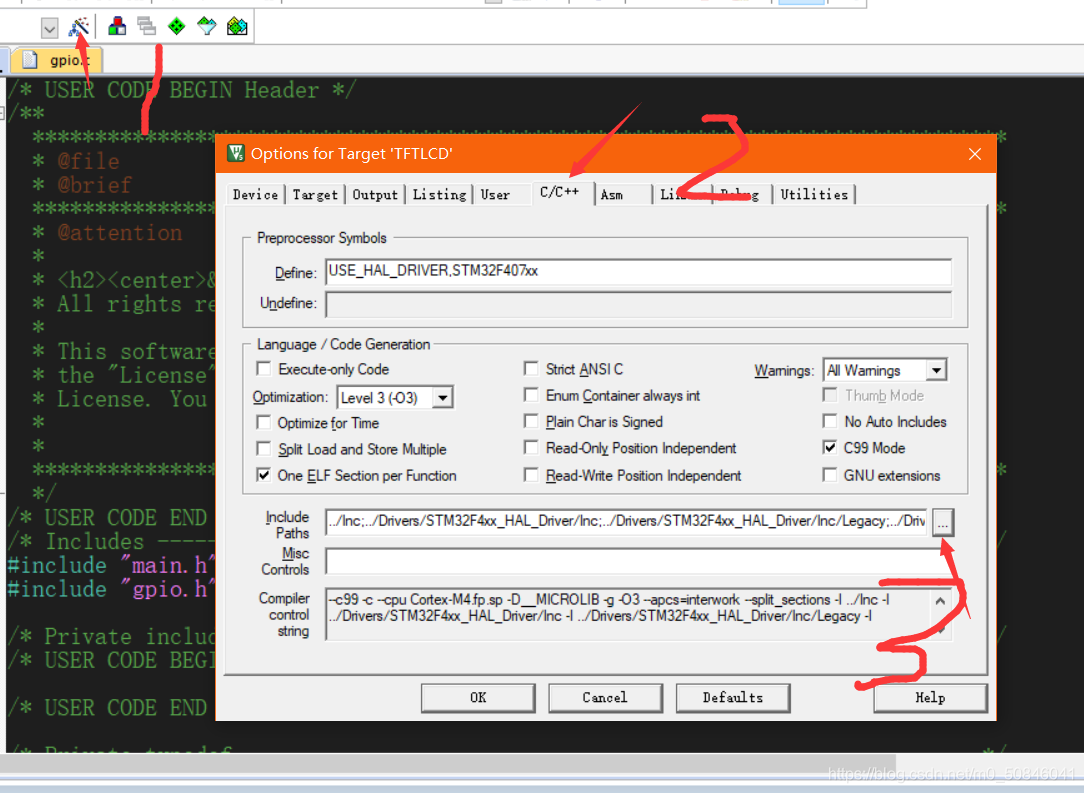Switch to gpio.c editor tab
This screenshot has height=793, width=1084.
[57, 60]
